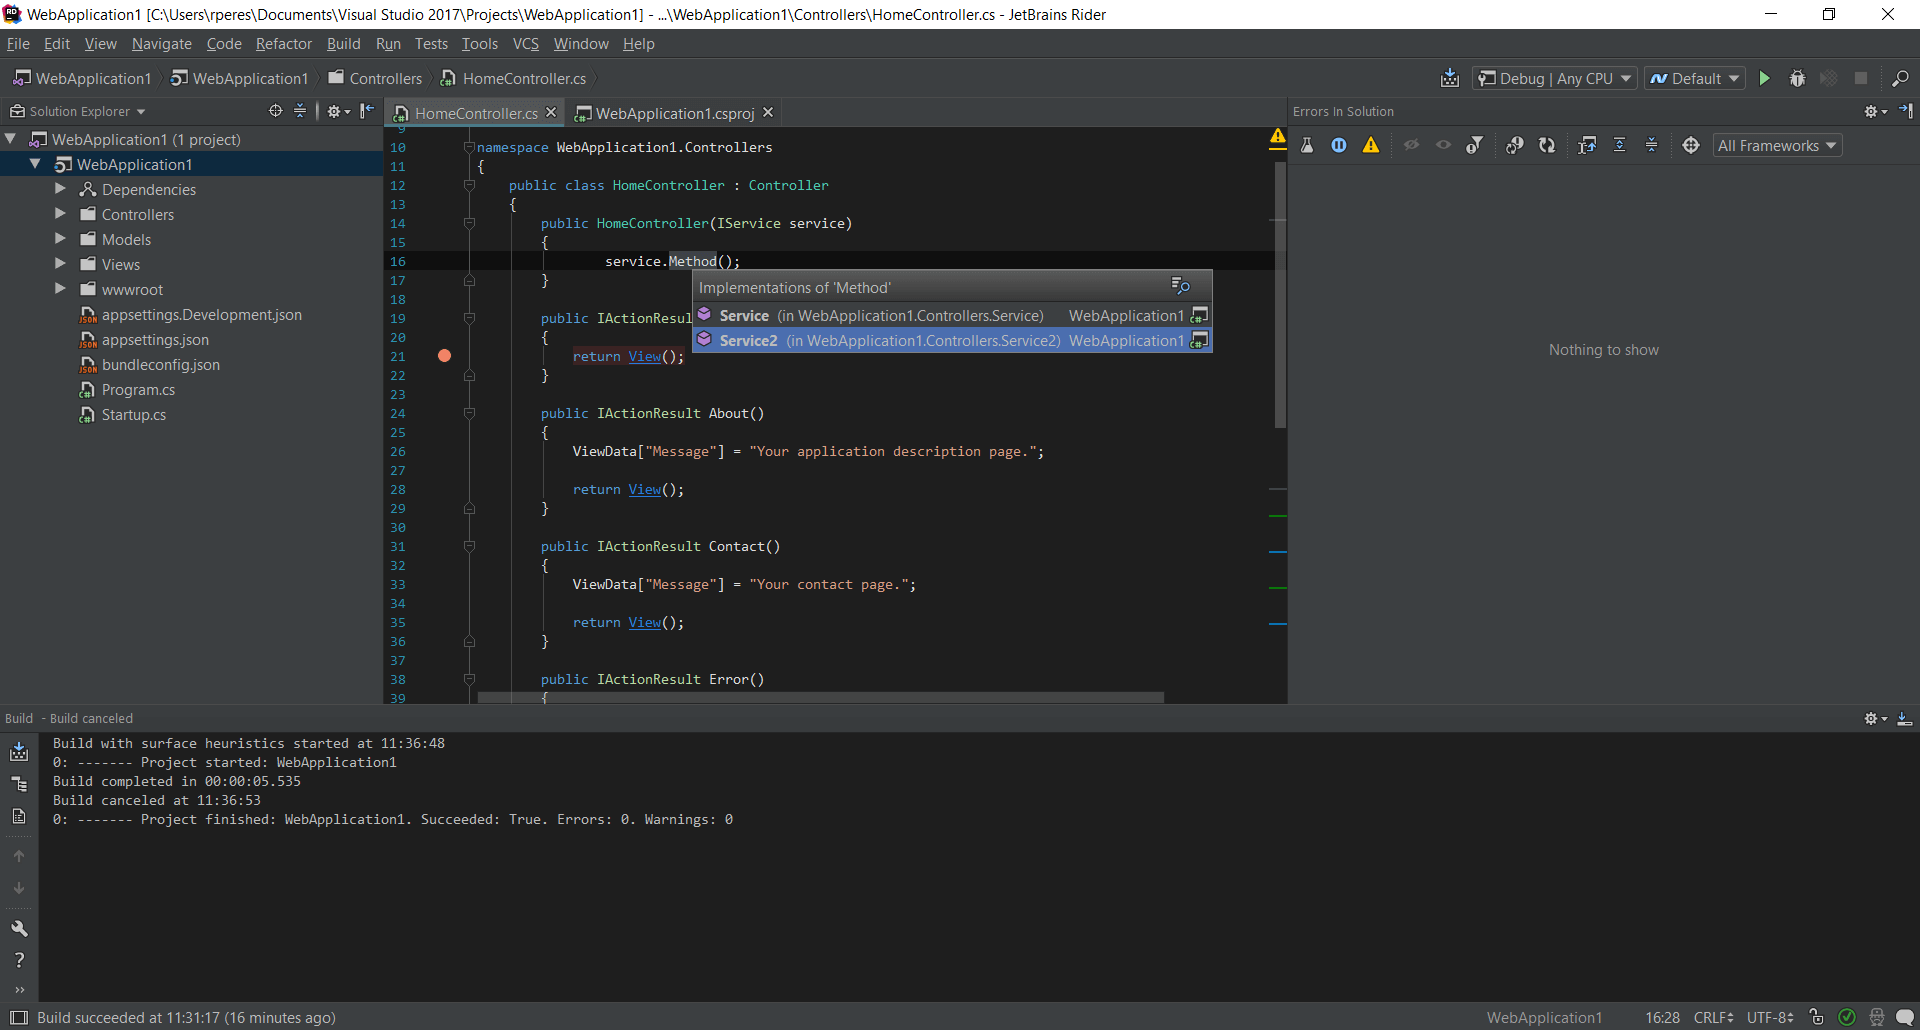The height and width of the screenshot is (1030, 1920).
Task: Open the Debug | Any CPU configuration dropdown
Action: click(1554, 78)
